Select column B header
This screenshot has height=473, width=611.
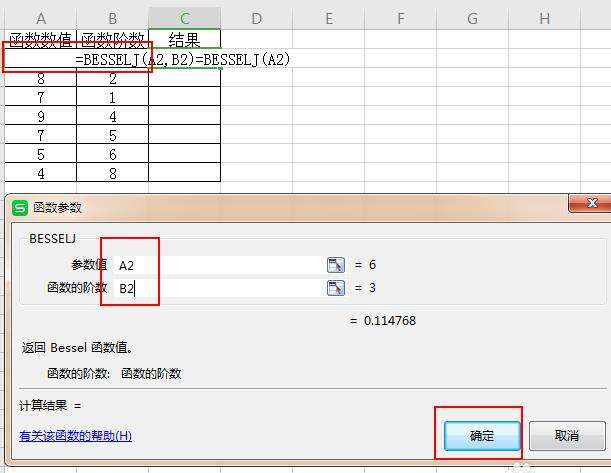(113, 19)
